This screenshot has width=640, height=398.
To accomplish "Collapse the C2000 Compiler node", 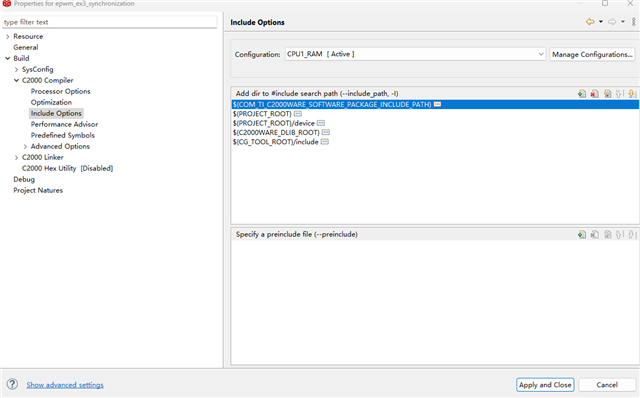I will pos(16,80).
